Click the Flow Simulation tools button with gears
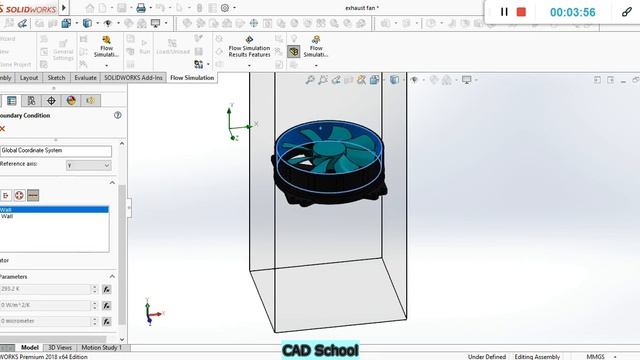This screenshot has width=640, height=360. [x=316, y=46]
